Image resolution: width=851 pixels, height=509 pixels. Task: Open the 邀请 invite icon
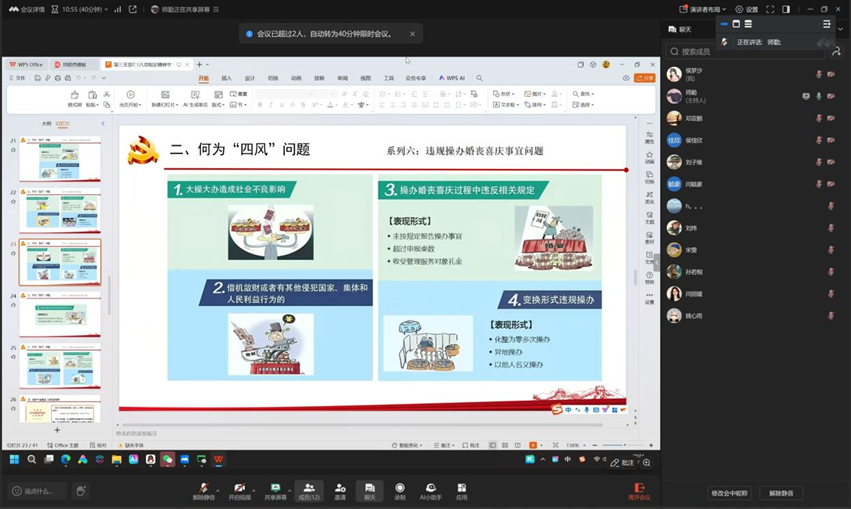click(340, 487)
